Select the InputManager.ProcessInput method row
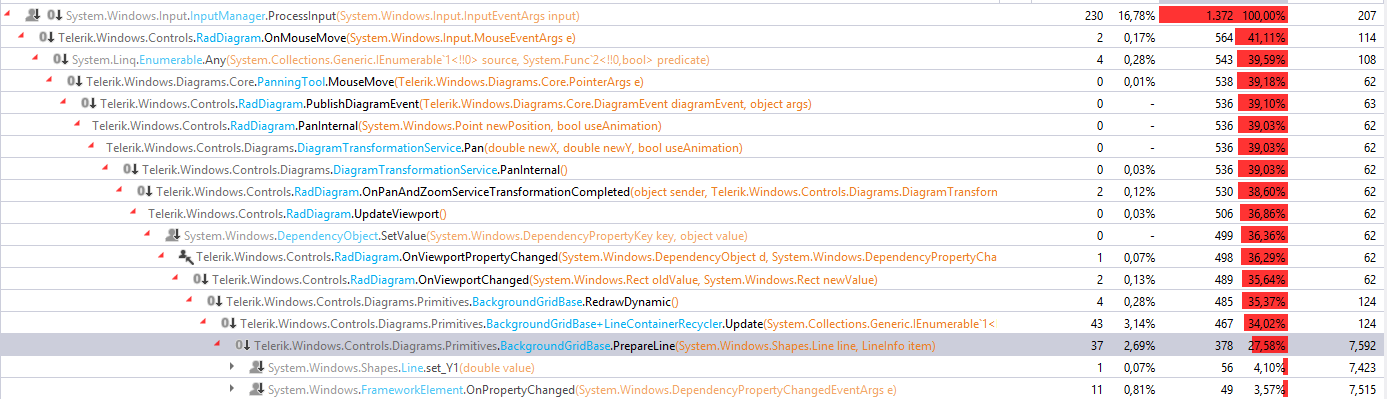1387x399 pixels. [x=693, y=15]
